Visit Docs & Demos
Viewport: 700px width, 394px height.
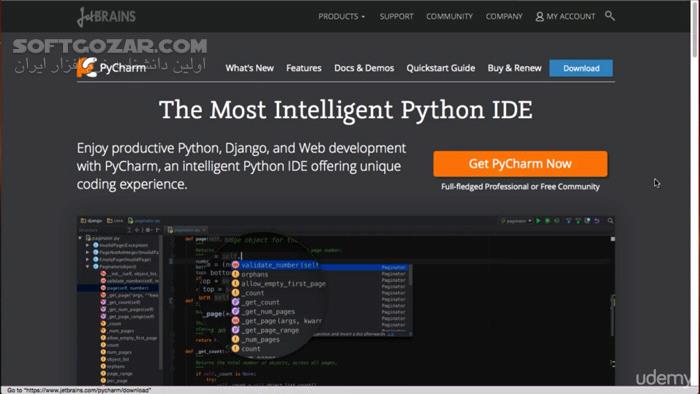point(364,68)
